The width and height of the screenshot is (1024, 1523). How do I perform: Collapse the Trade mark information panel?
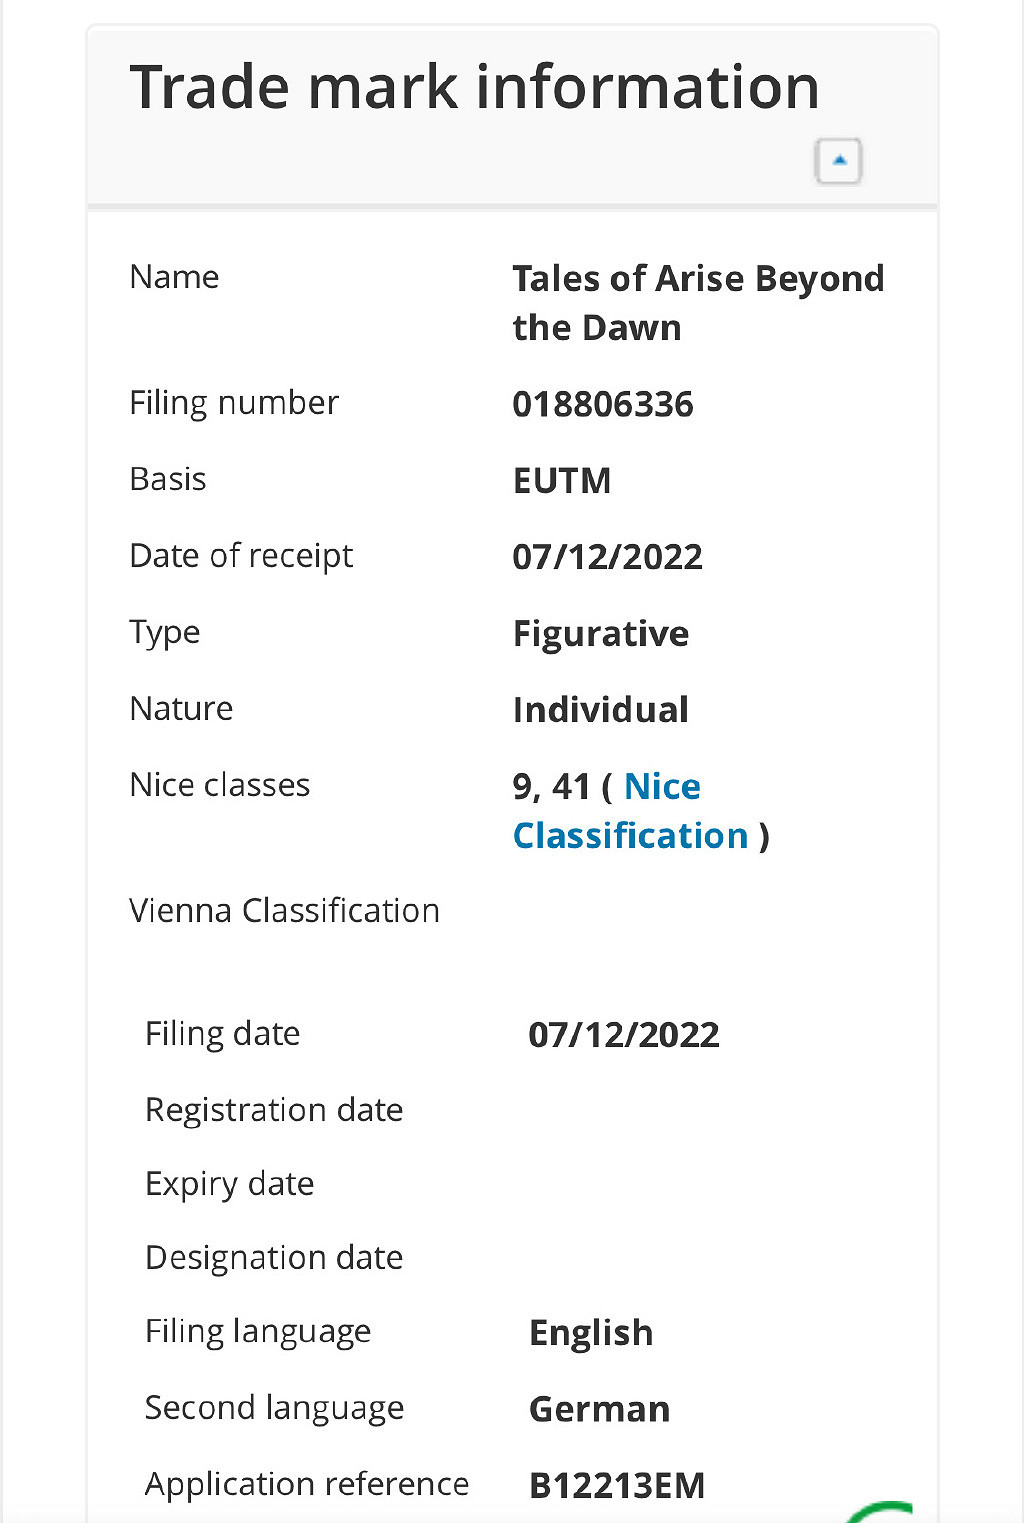coord(838,161)
